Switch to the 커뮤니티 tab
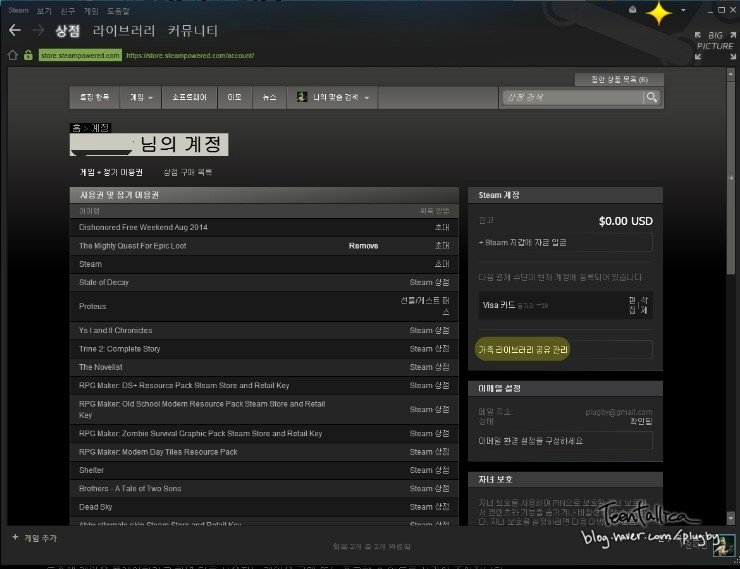The width and height of the screenshot is (740, 569). tap(193, 31)
